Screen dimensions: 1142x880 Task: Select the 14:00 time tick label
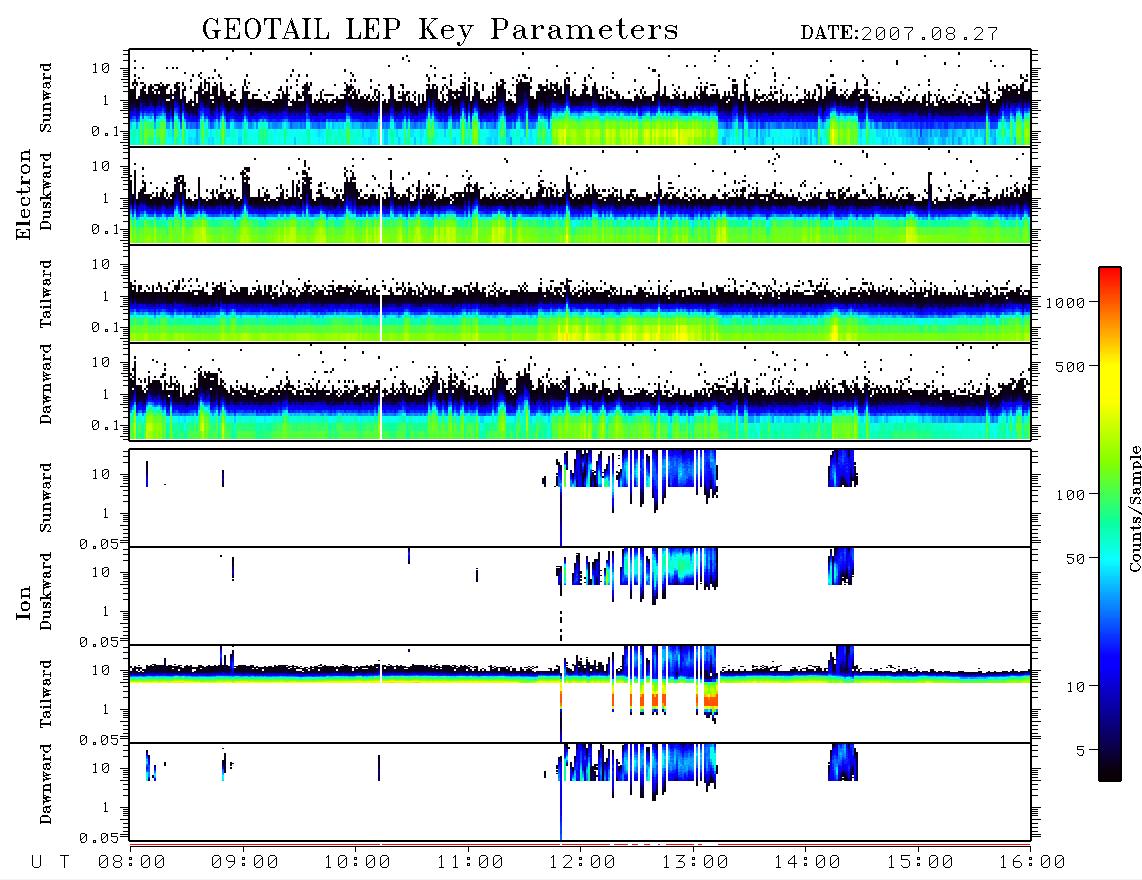point(807,863)
